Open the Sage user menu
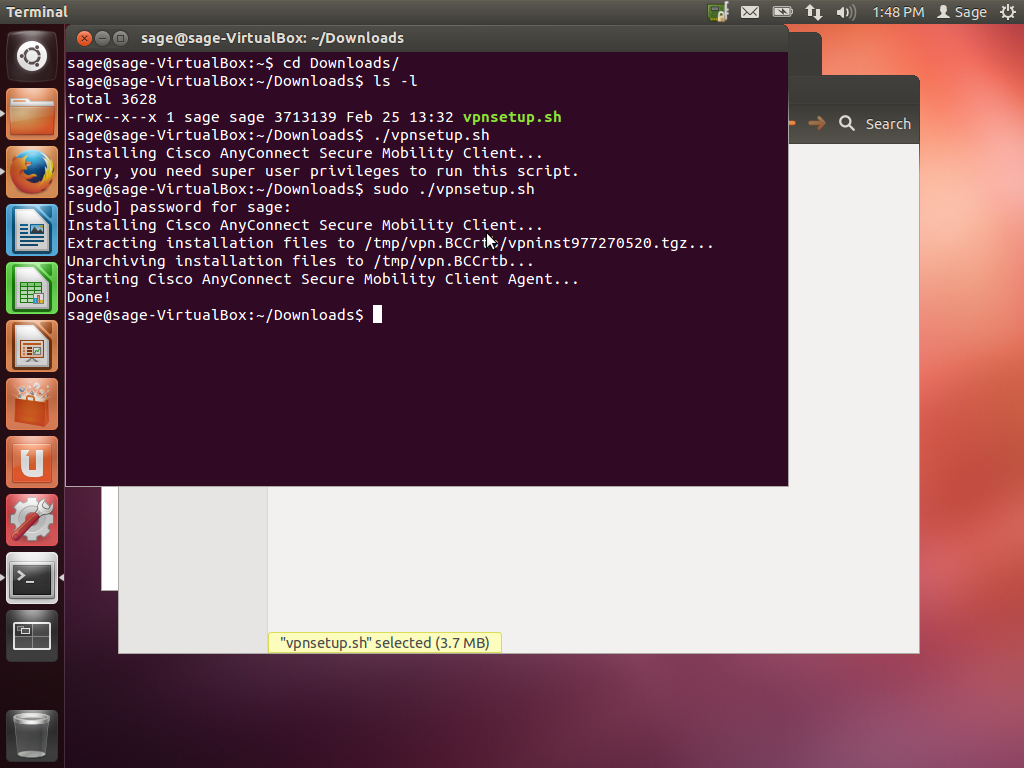The width and height of the screenshot is (1024, 768). 961,12
